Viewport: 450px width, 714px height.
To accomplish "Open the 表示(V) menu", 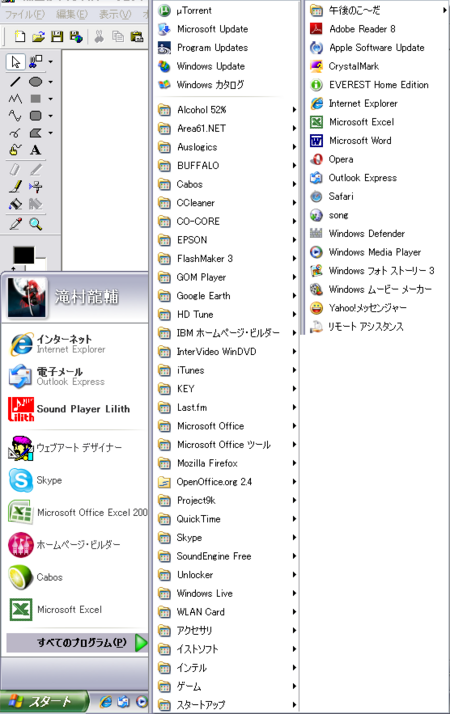I will (x=115, y=15).
